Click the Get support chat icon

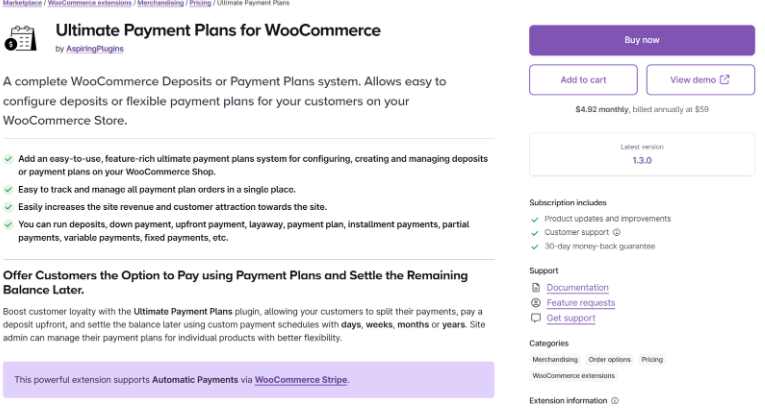pos(536,318)
